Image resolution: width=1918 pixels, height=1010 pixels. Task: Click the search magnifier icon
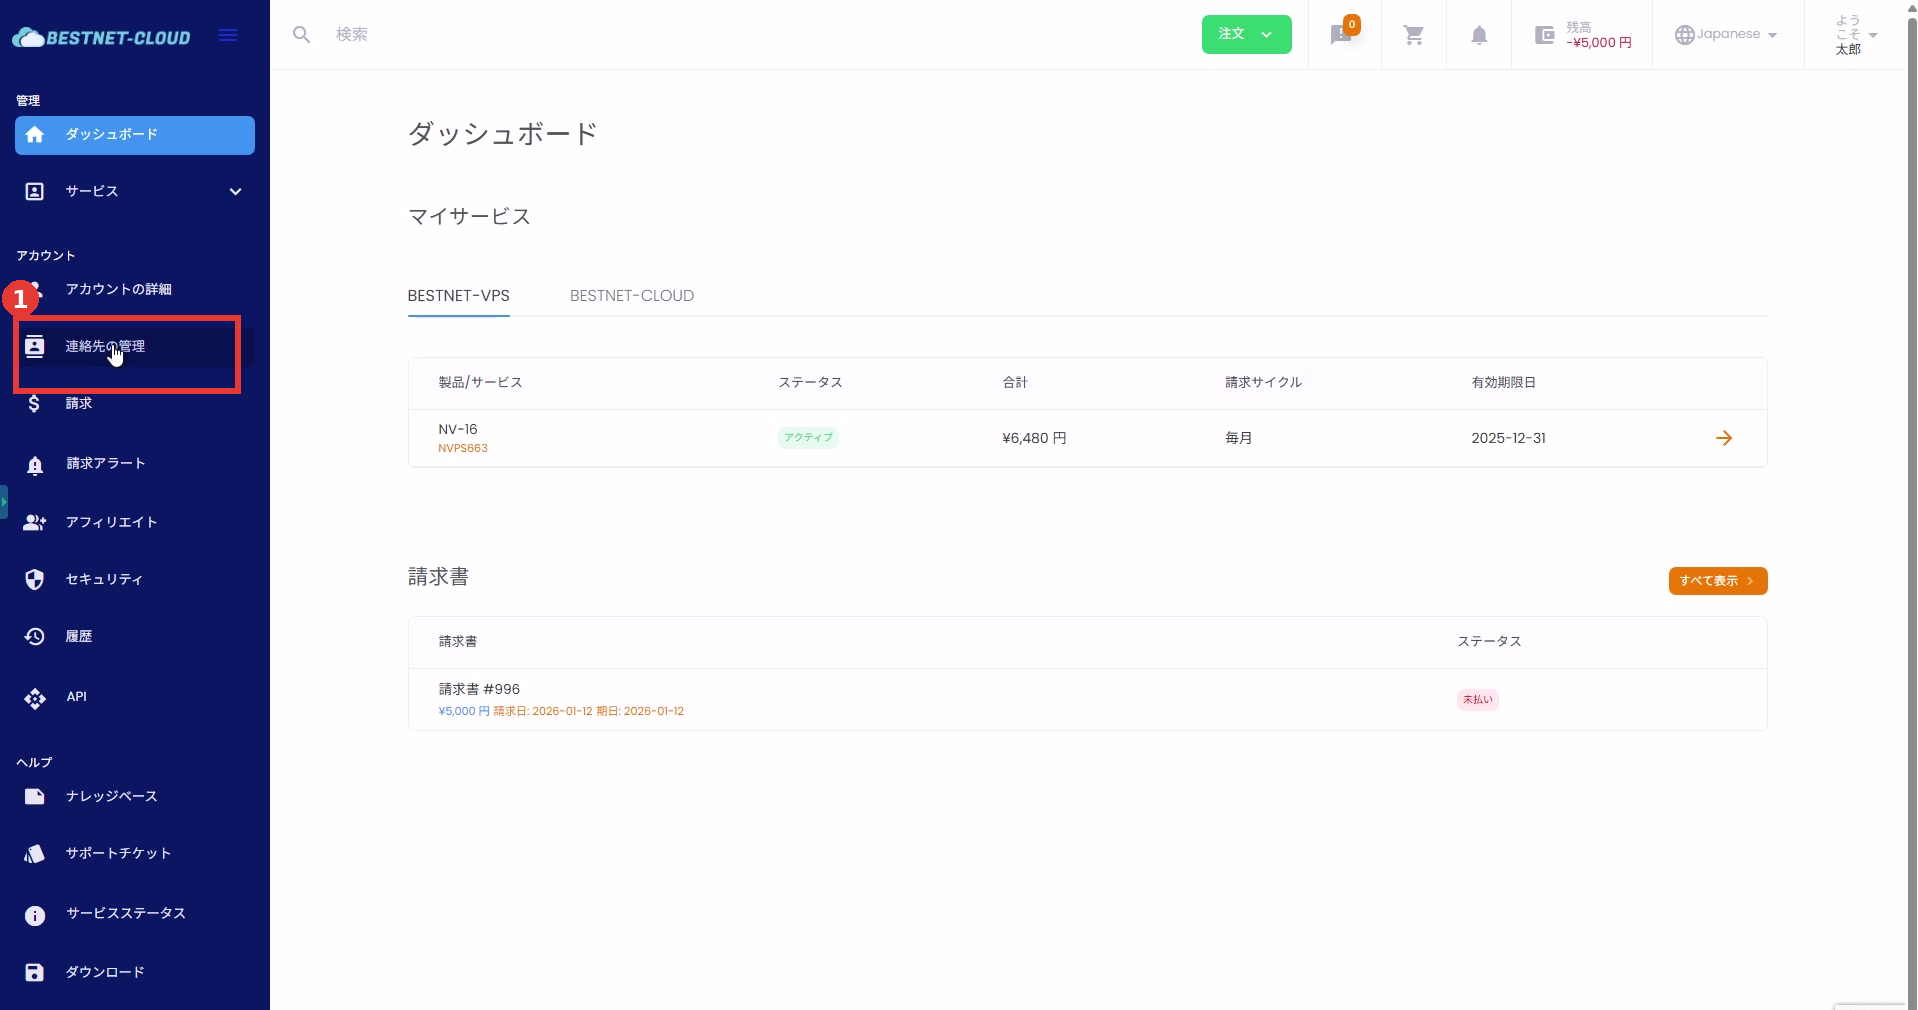click(x=301, y=35)
